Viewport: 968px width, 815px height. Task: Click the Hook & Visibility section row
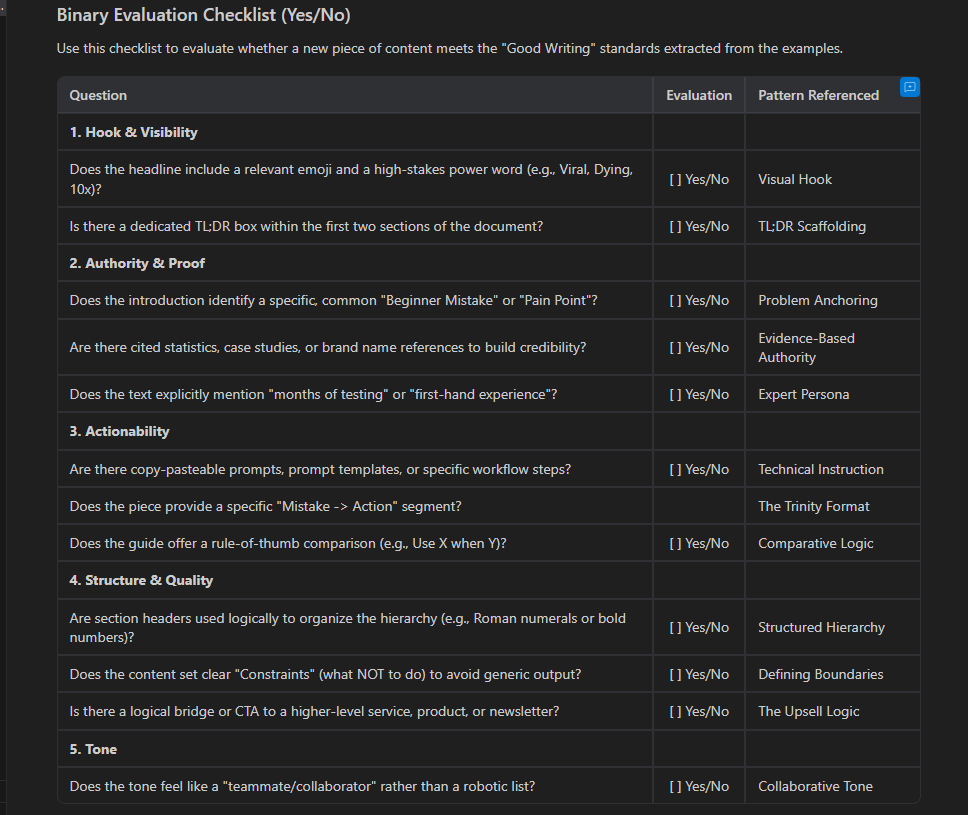[x=488, y=132]
